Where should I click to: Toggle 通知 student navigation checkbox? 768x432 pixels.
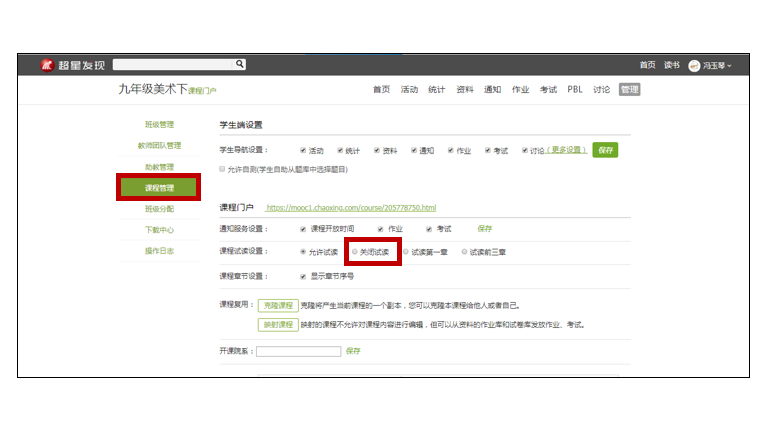point(414,150)
